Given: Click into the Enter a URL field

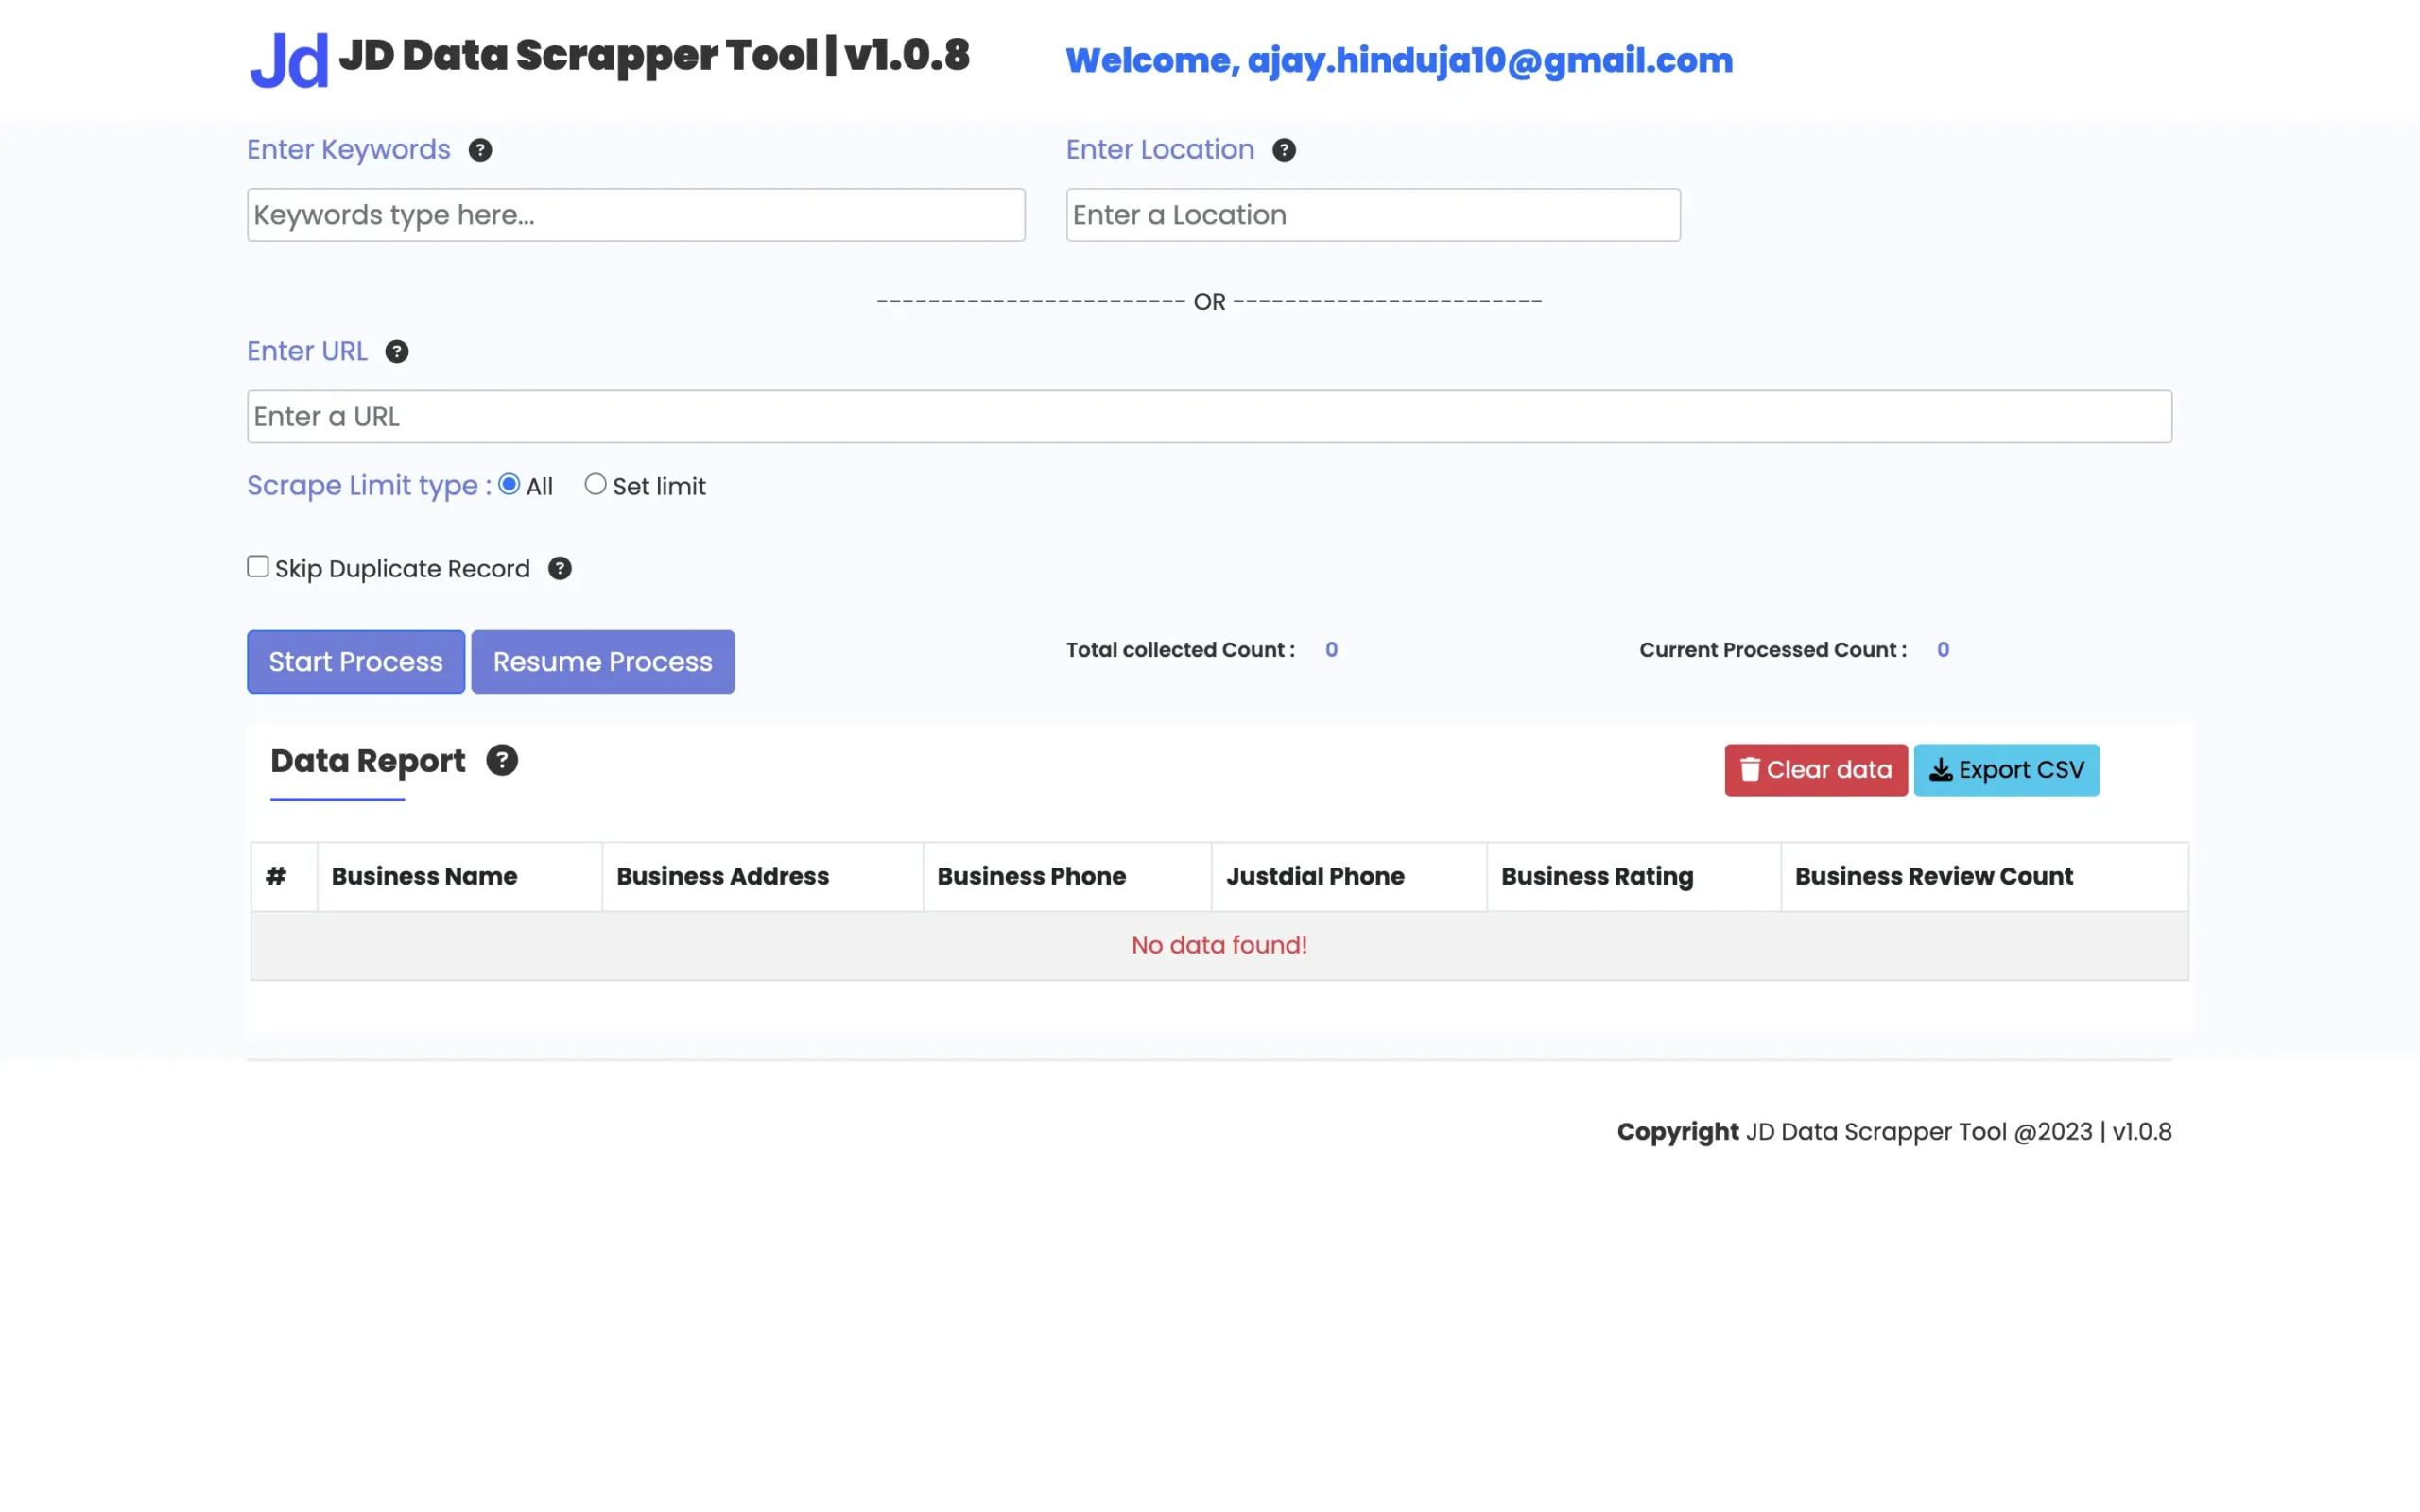Looking at the screenshot, I should [x=1209, y=417].
